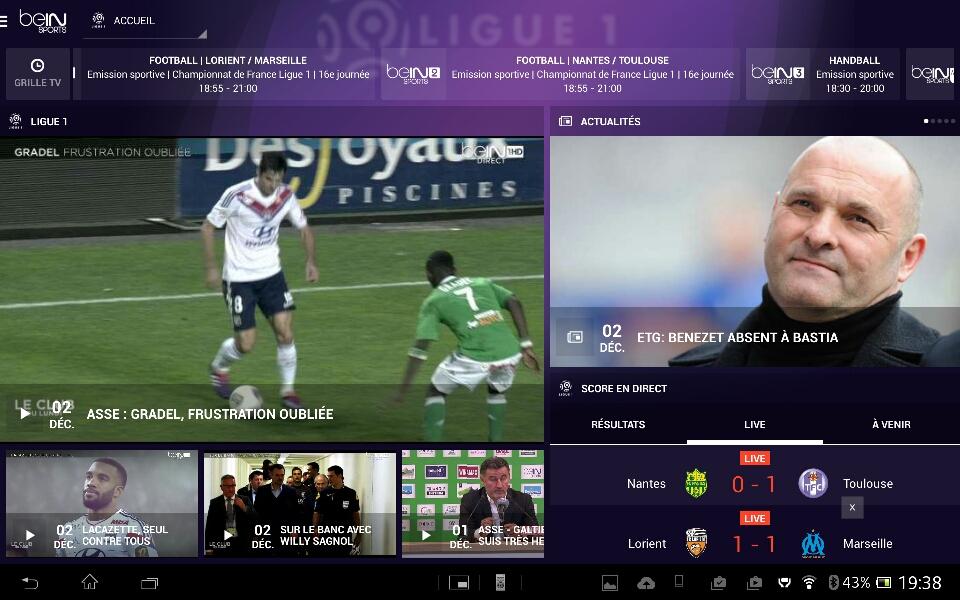
Task: Tap the Wi-Fi status icon
Action: pos(809,582)
